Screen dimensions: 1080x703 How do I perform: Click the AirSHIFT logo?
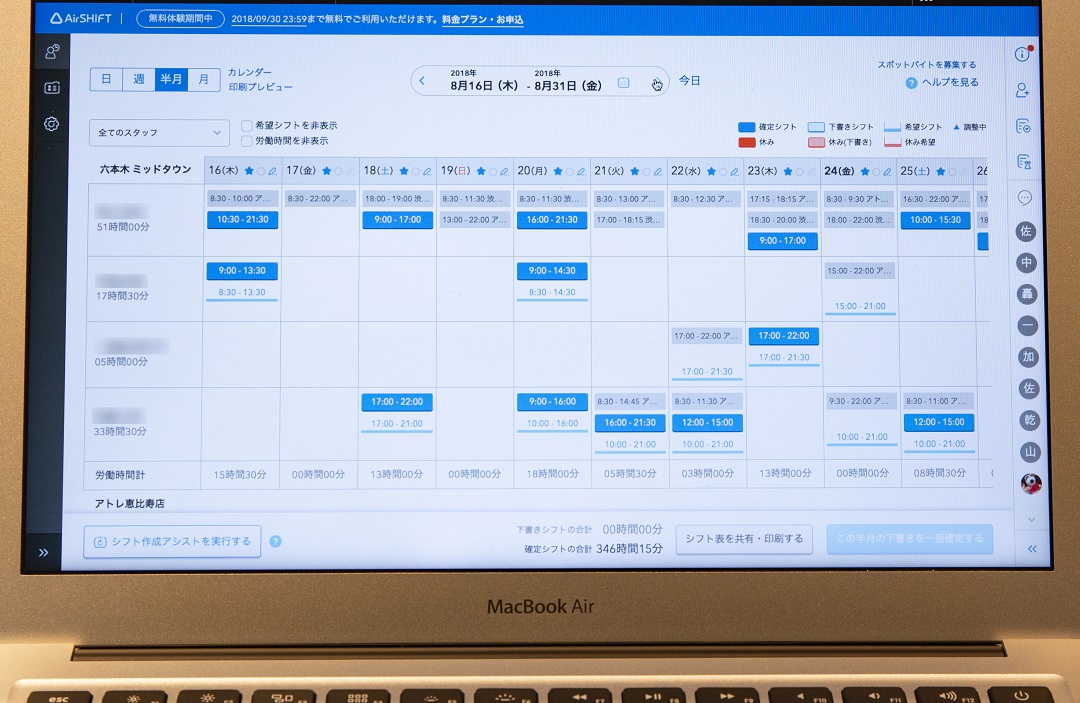pos(81,19)
